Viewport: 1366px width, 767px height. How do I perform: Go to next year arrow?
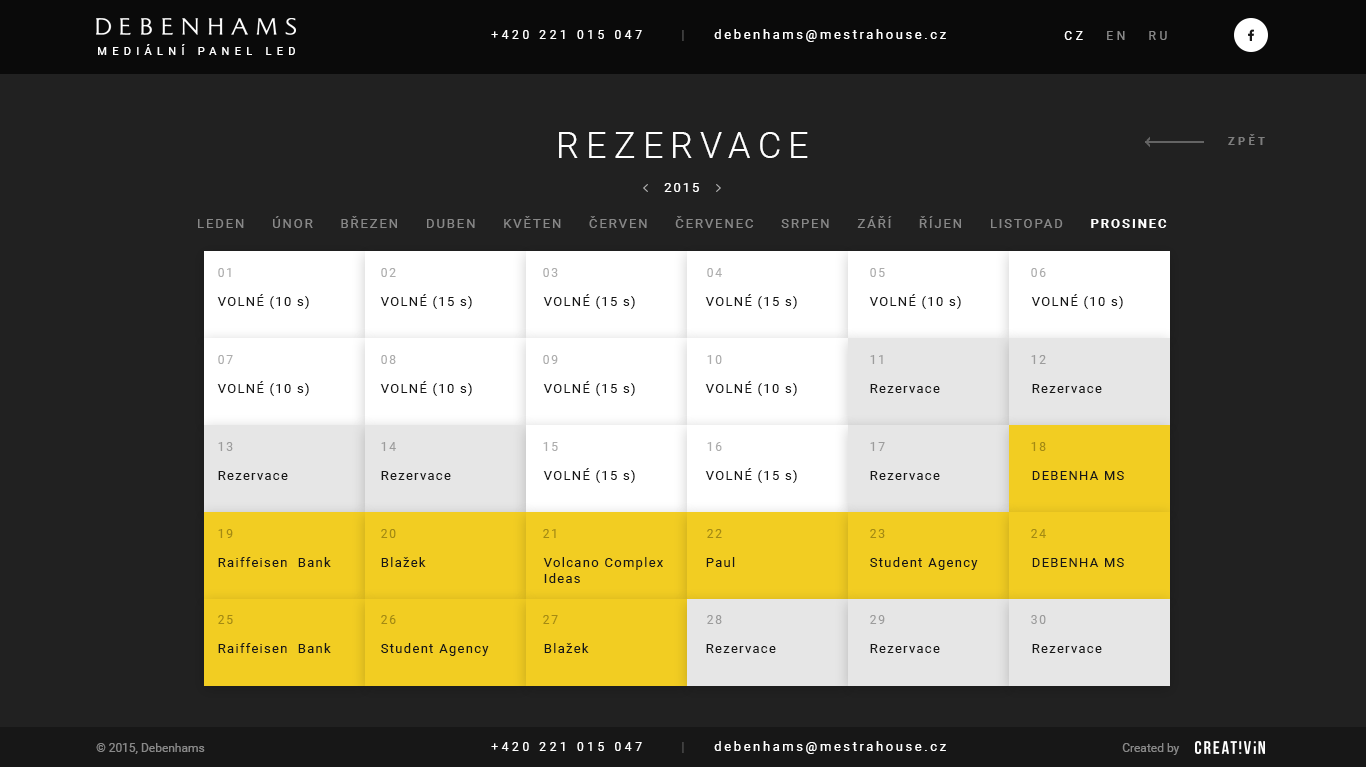(x=718, y=188)
